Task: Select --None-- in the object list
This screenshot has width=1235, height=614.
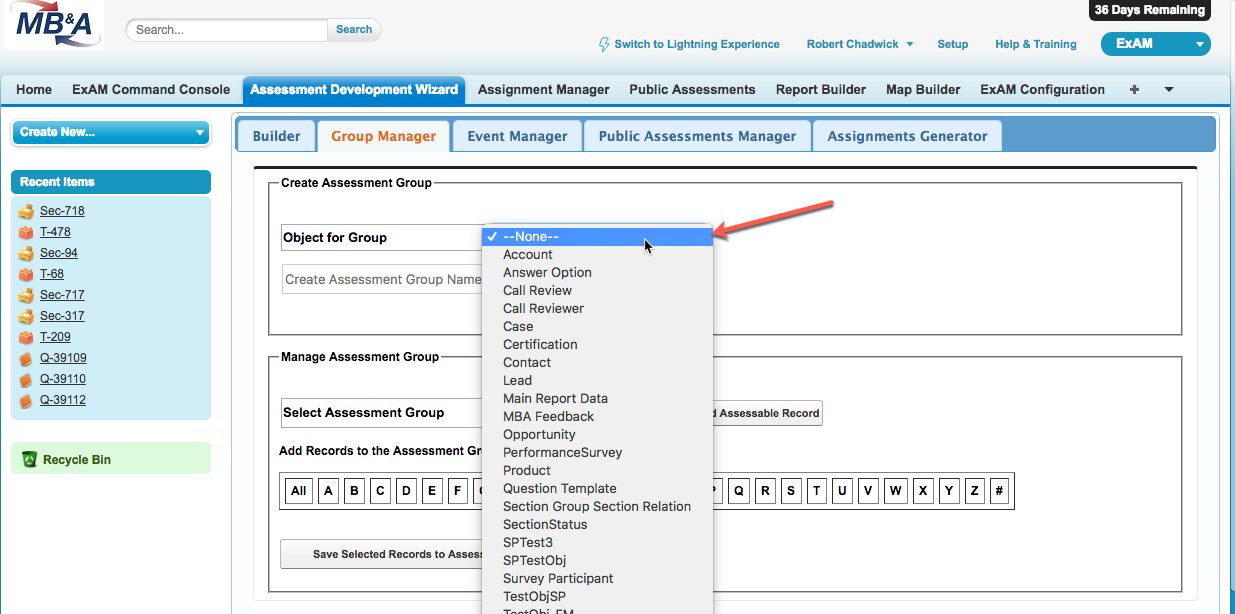Action: click(598, 236)
